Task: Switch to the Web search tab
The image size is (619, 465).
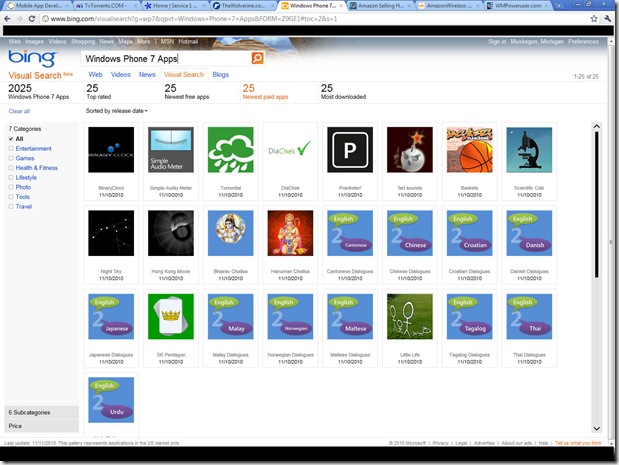Action: pos(95,74)
